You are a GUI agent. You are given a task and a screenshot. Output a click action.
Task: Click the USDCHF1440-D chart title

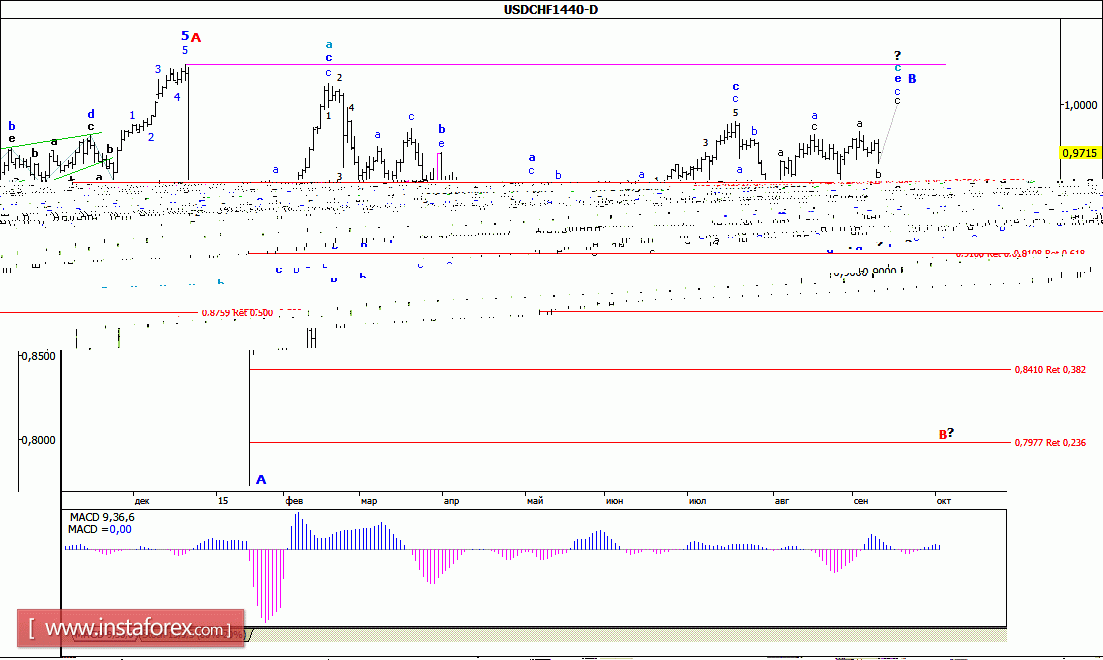tap(551, 10)
